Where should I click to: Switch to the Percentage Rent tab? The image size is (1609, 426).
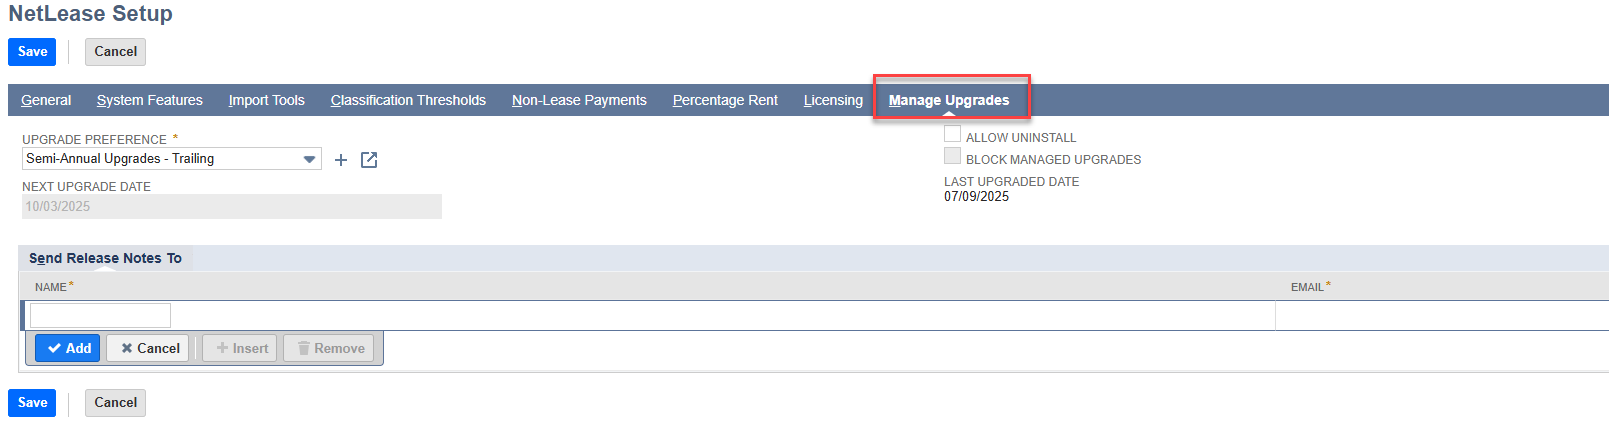coord(725,100)
